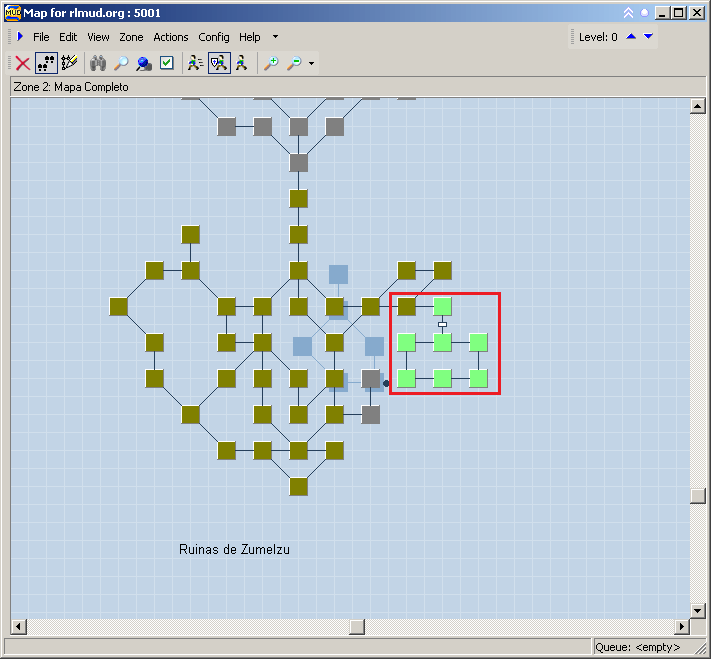Toggle the shielded walker mode button

click(219, 63)
